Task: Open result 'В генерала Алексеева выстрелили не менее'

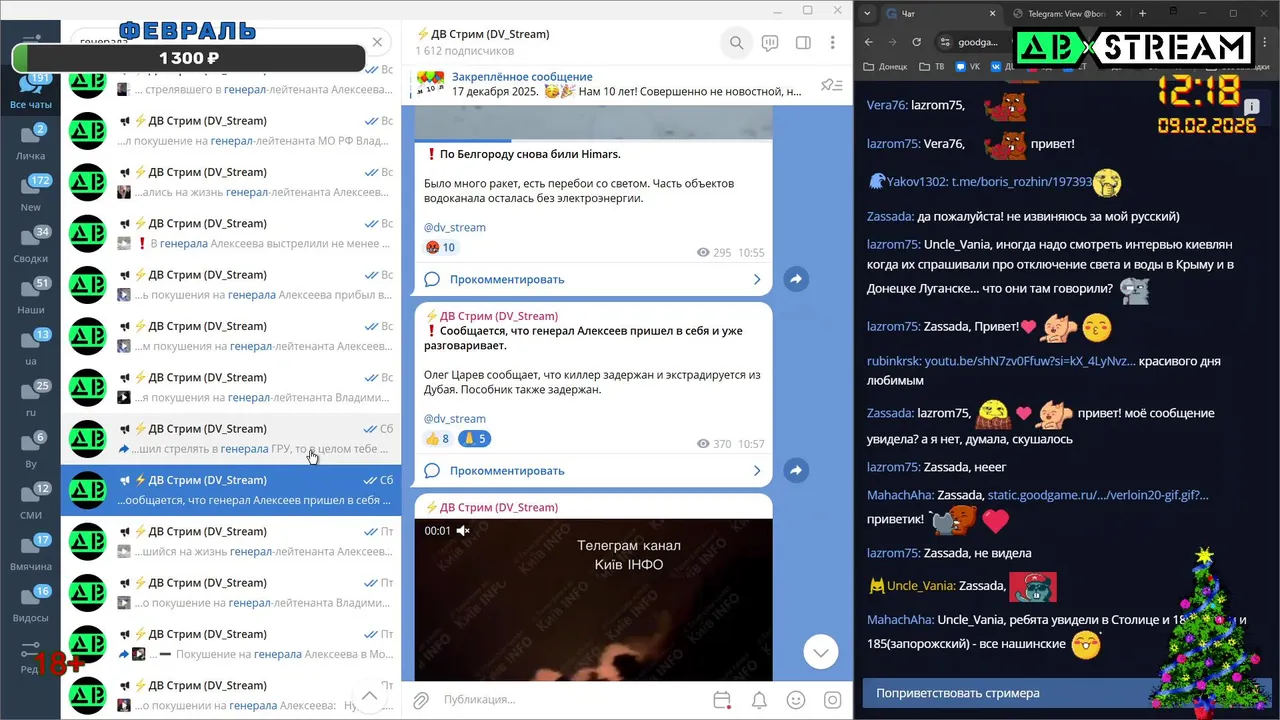Action: pyautogui.click(x=231, y=233)
